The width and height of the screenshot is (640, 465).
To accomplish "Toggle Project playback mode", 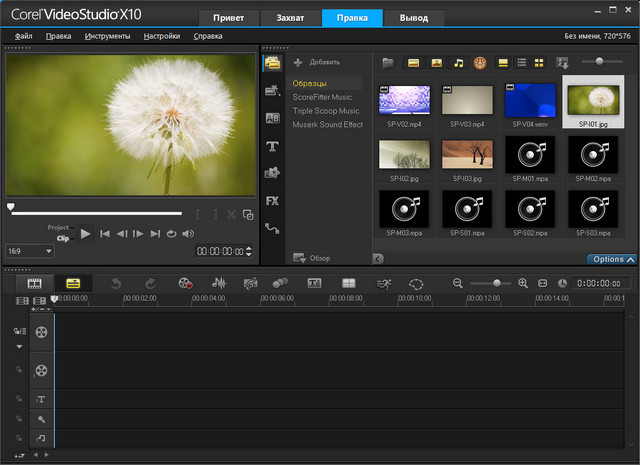I will point(58,228).
